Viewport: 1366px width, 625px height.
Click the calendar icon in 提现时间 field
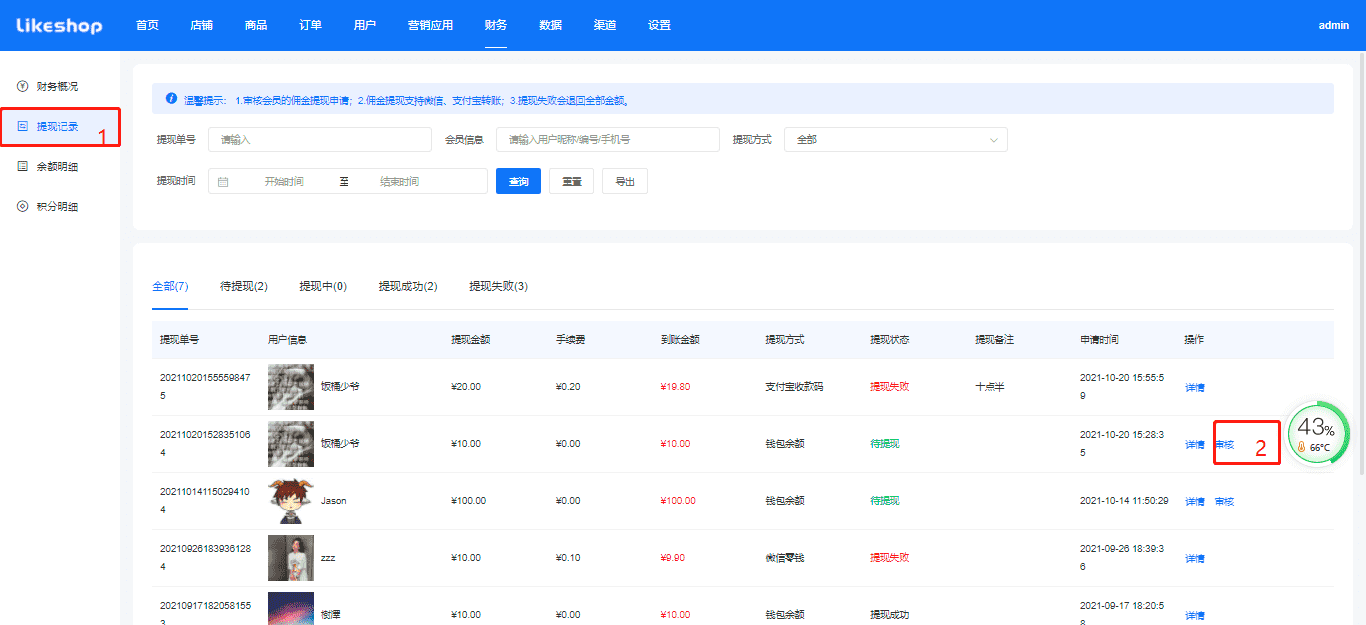point(223,181)
